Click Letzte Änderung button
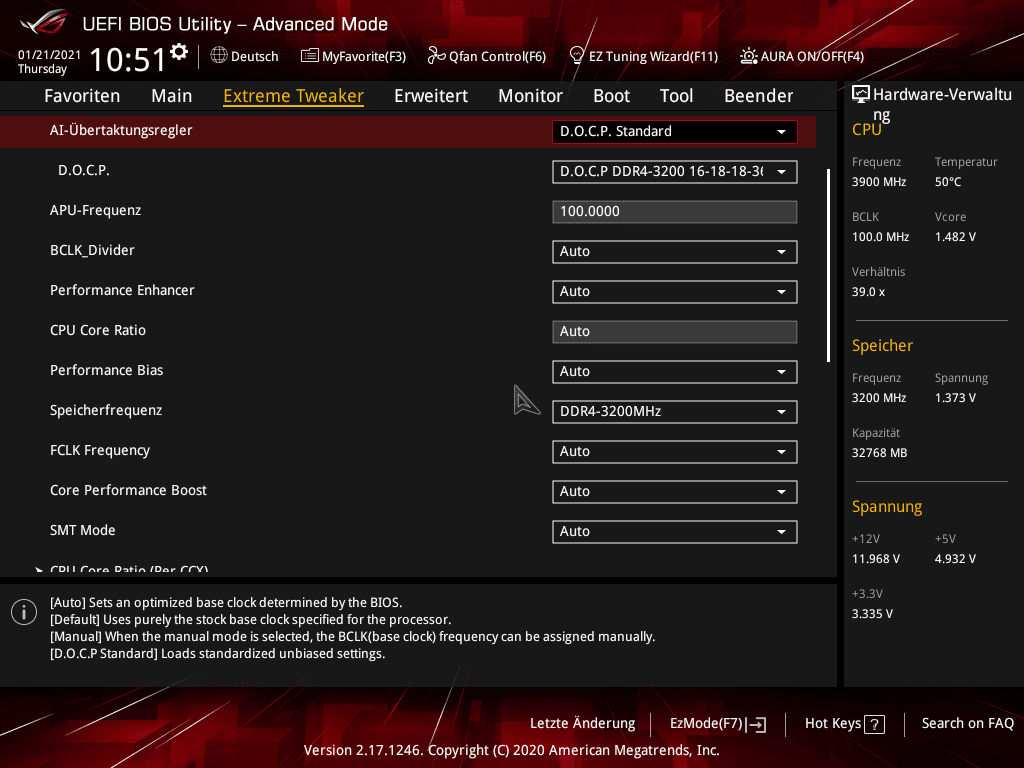The image size is (1024, 768). point(583,724)
